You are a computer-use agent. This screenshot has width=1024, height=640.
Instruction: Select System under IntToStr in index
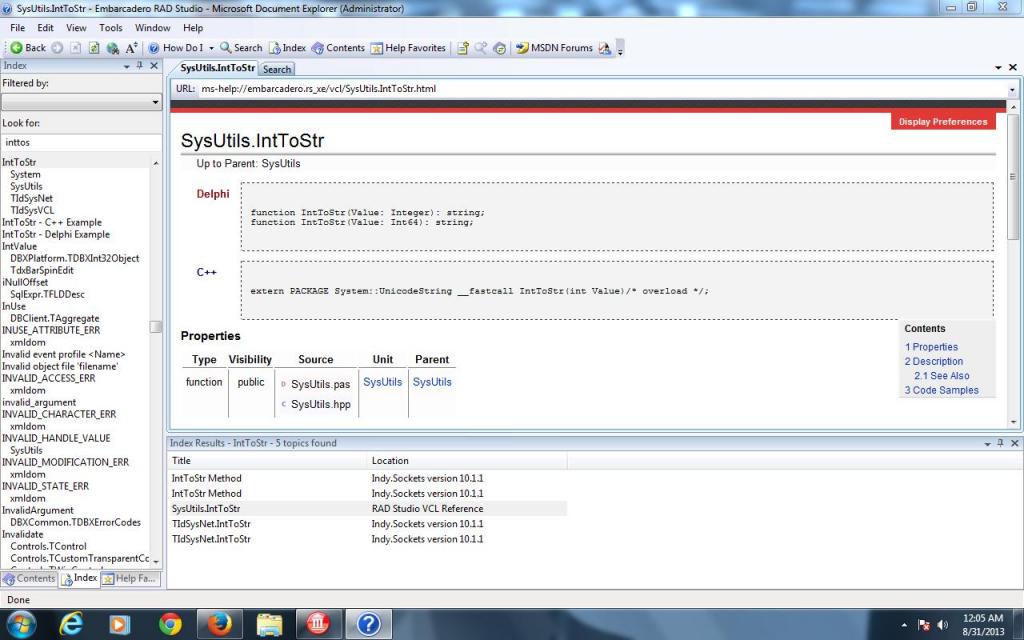tap(25, 174)
